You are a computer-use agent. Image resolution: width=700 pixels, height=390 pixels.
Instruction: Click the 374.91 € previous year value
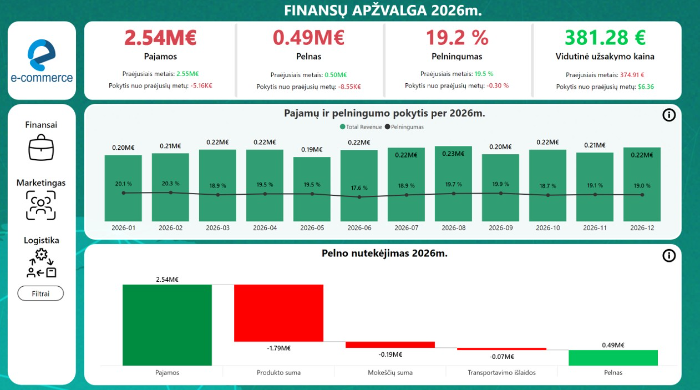coord(632,75)
